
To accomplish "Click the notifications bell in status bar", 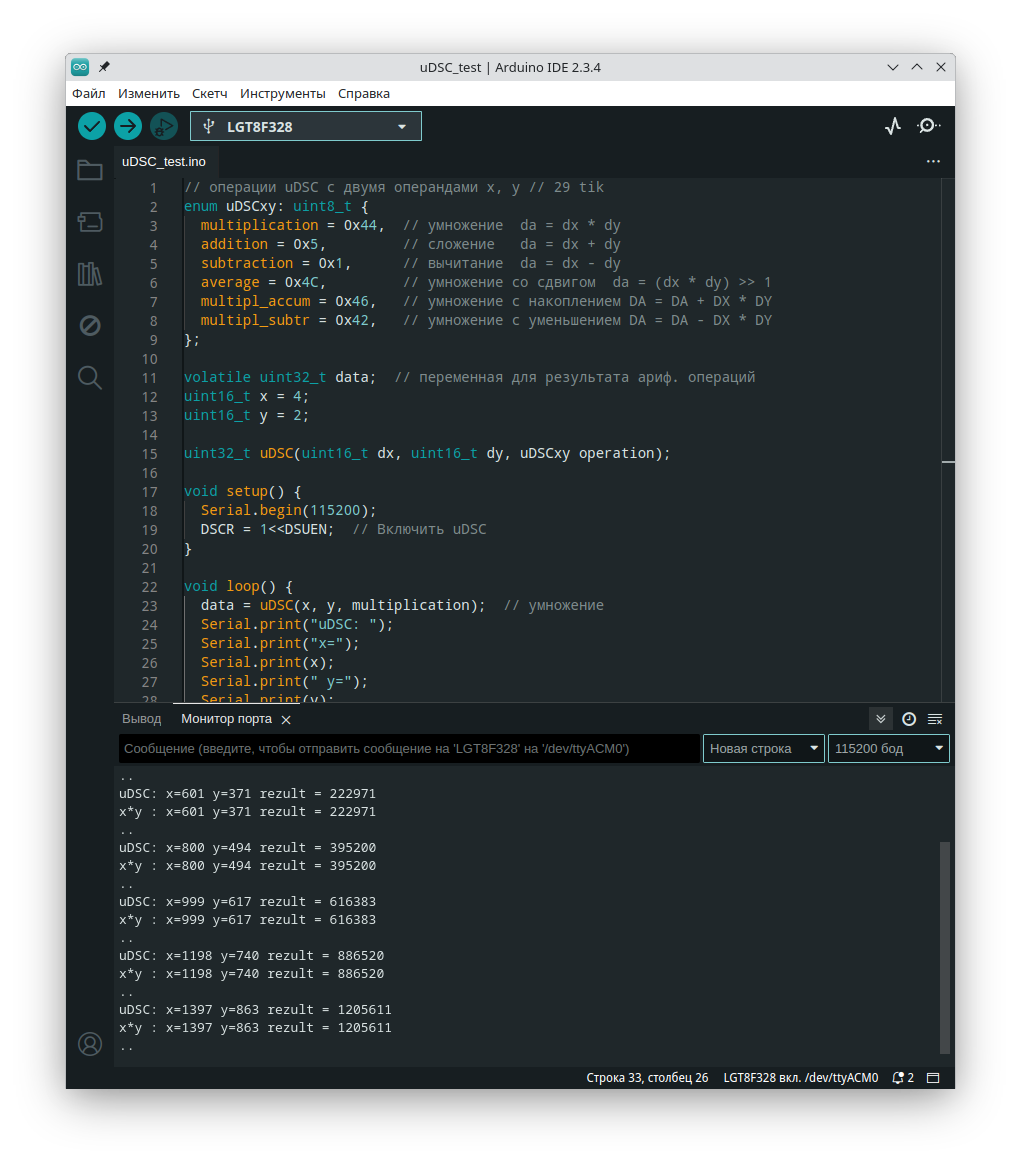I will [x=903, y=1078].
